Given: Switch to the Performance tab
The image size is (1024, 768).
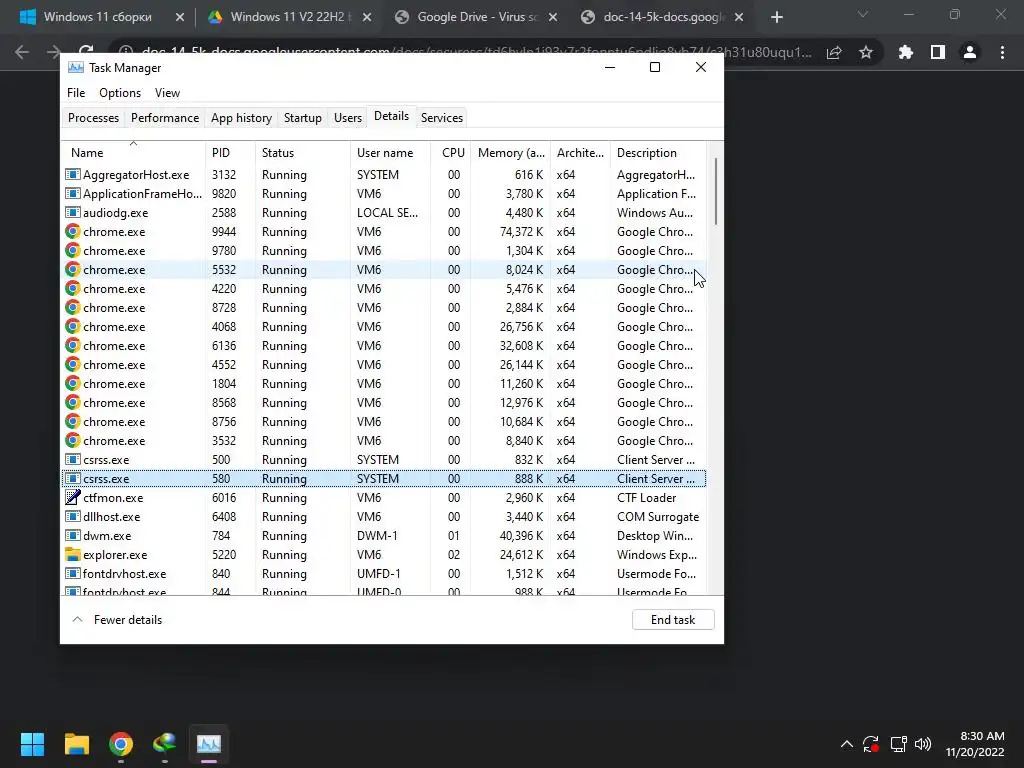Looking at the screenshot, I should tap(165, 118).
